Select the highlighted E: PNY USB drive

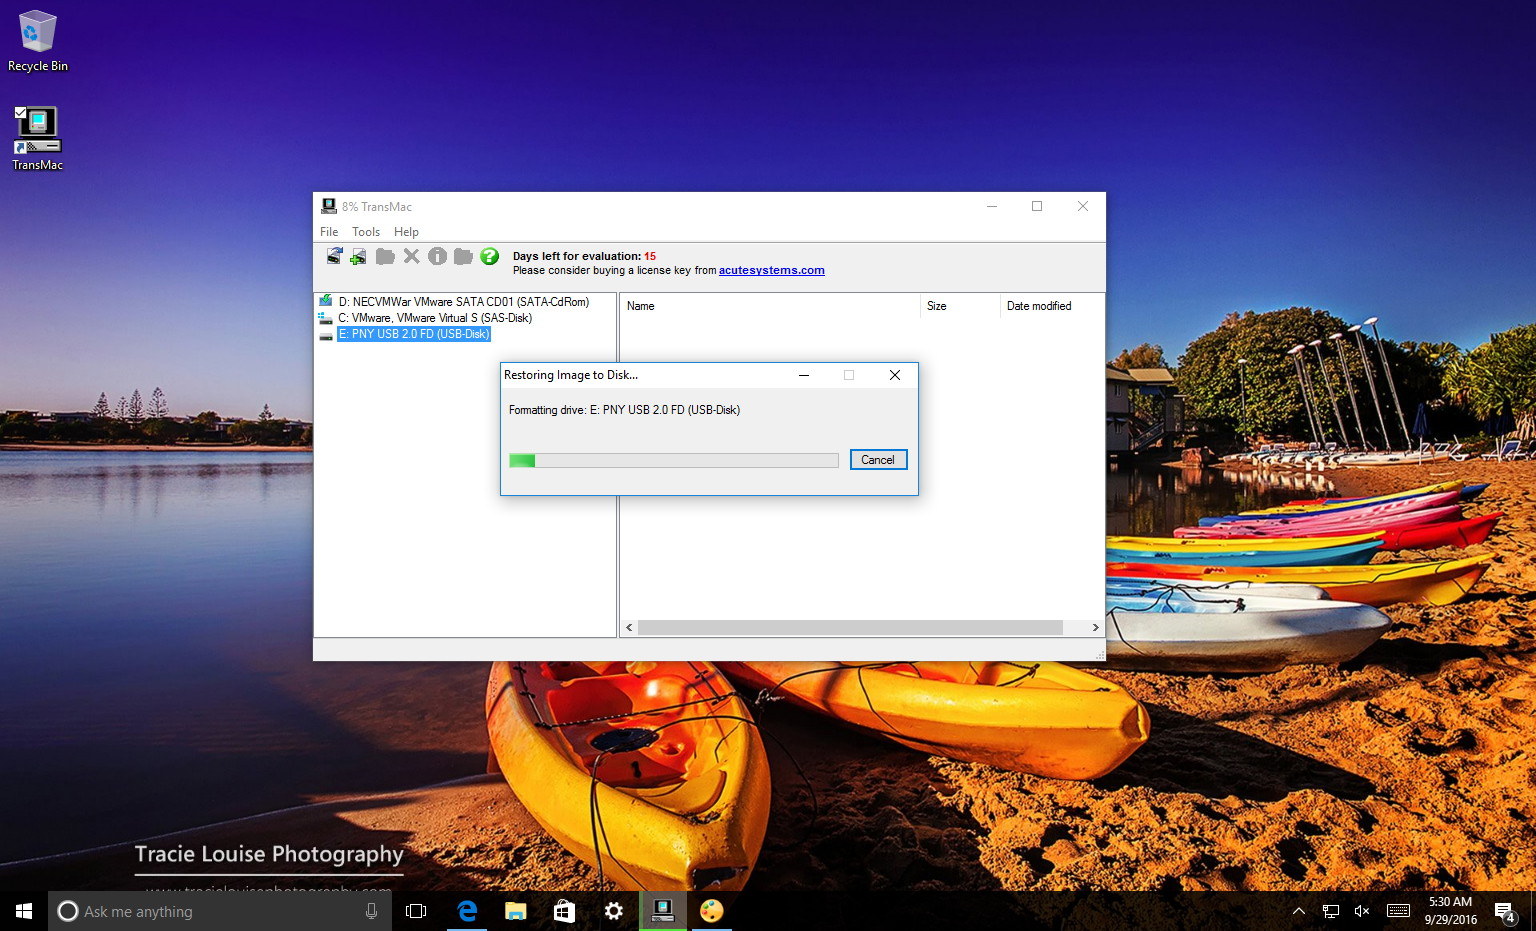coord(414,334)
